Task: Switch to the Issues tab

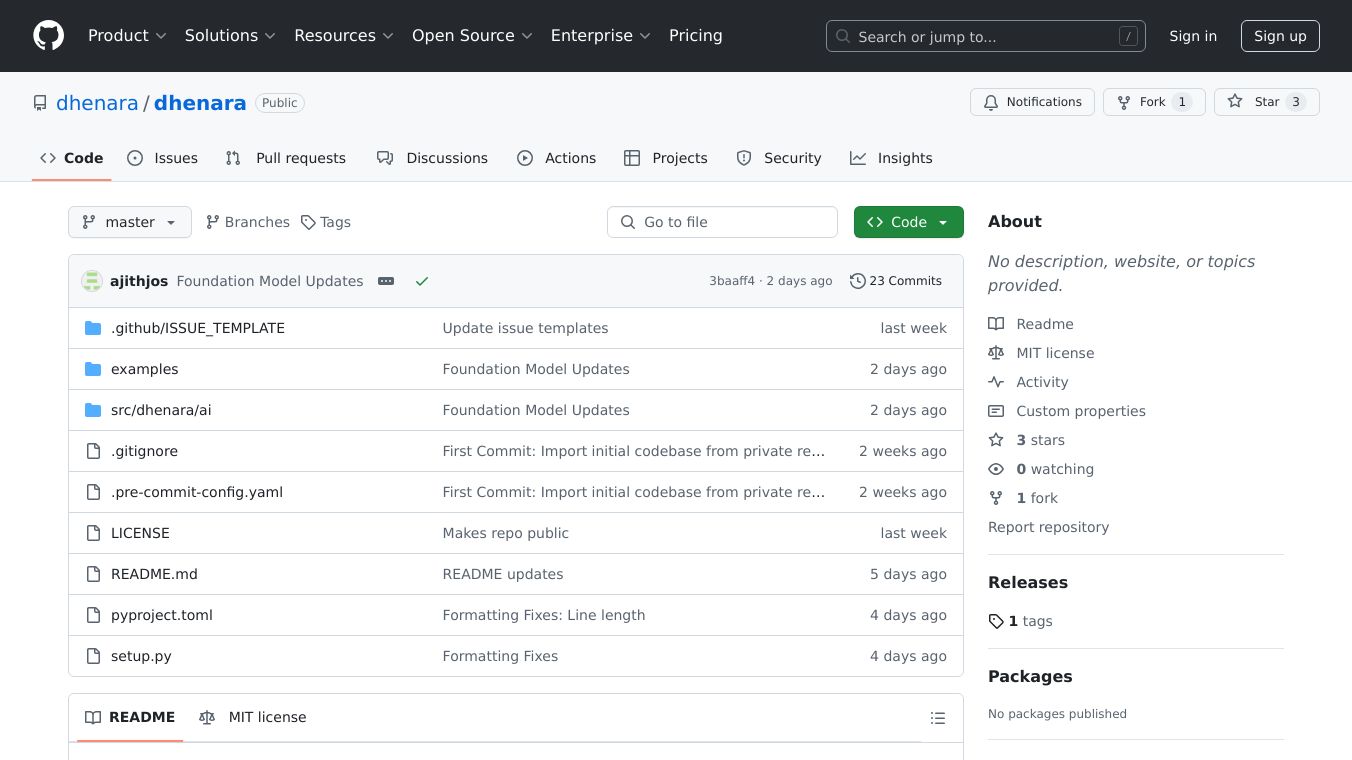Action: [163, 158]
